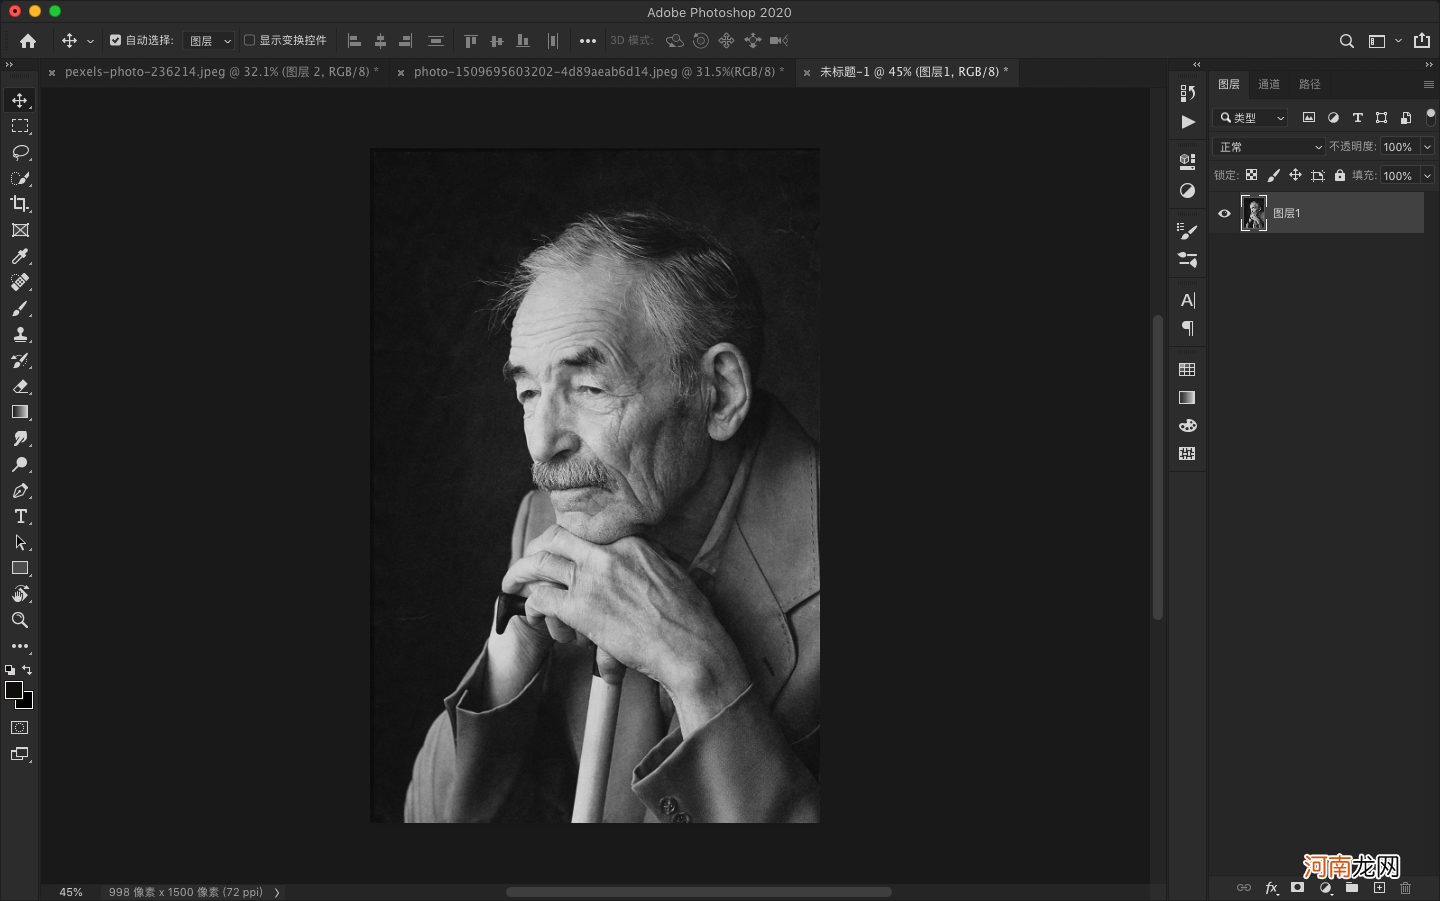Select the Eraser tool
Screen dimensions: 1440x901
[20, 386]
